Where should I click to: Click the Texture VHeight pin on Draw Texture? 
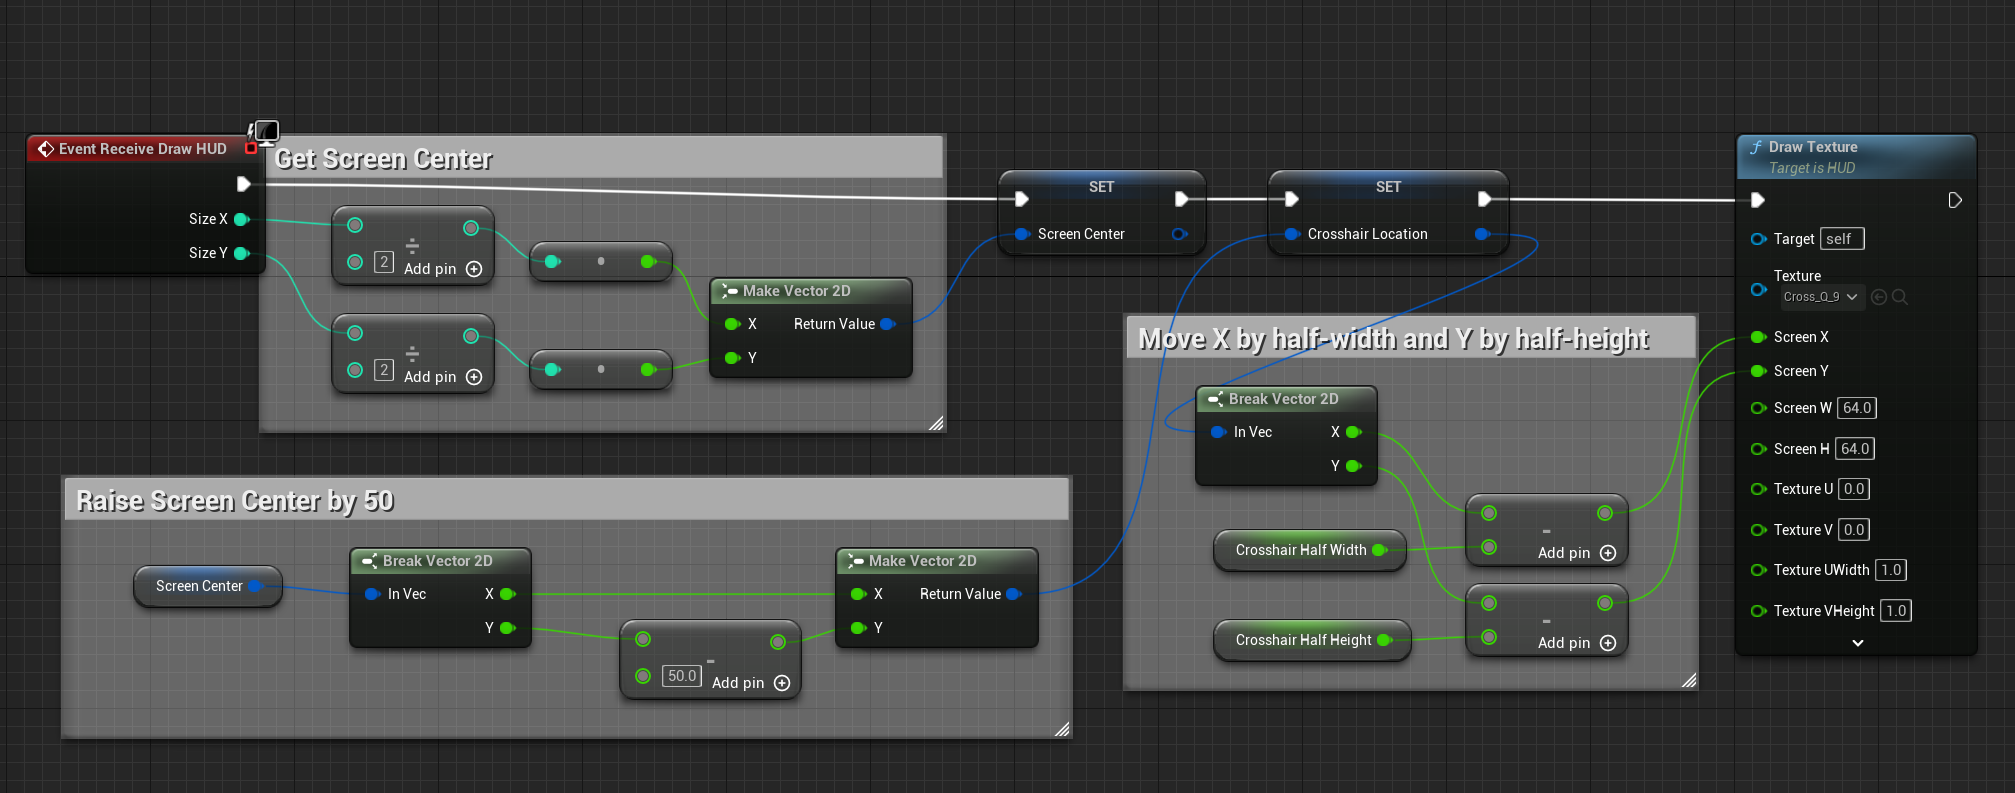[1758, 611]
